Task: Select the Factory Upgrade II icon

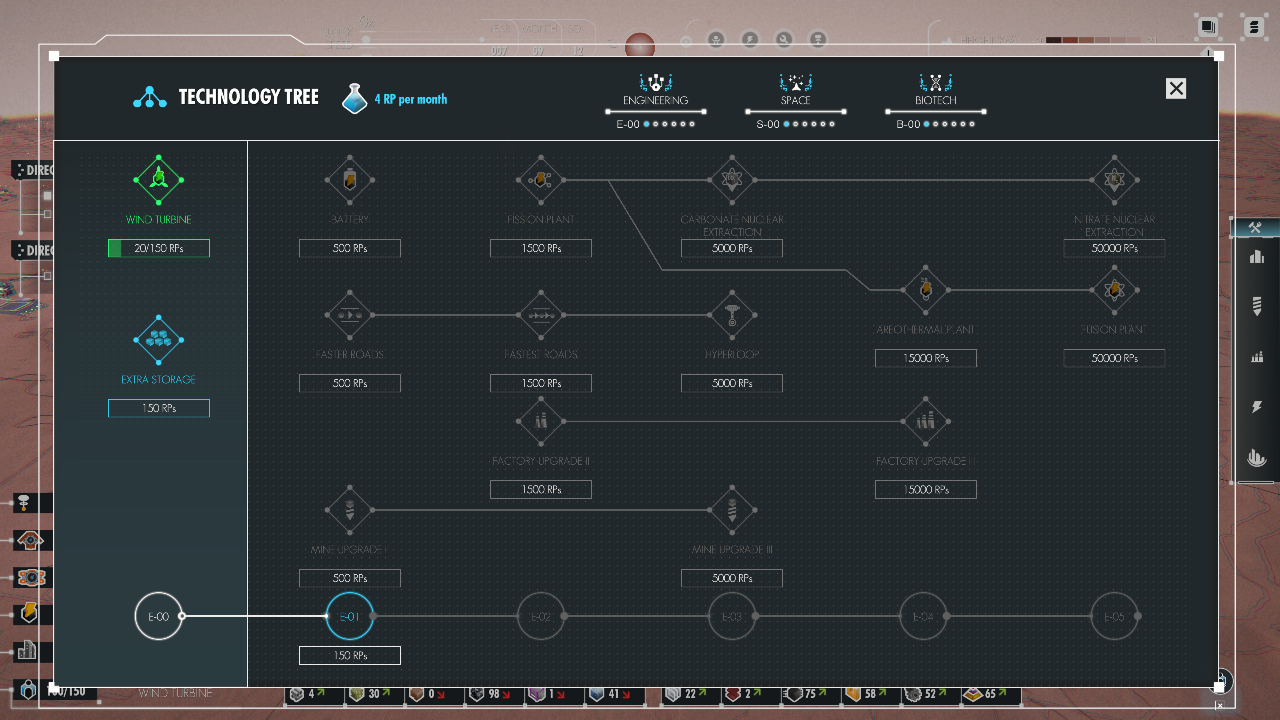Action: pyautogui.click(x=540, y=422)
